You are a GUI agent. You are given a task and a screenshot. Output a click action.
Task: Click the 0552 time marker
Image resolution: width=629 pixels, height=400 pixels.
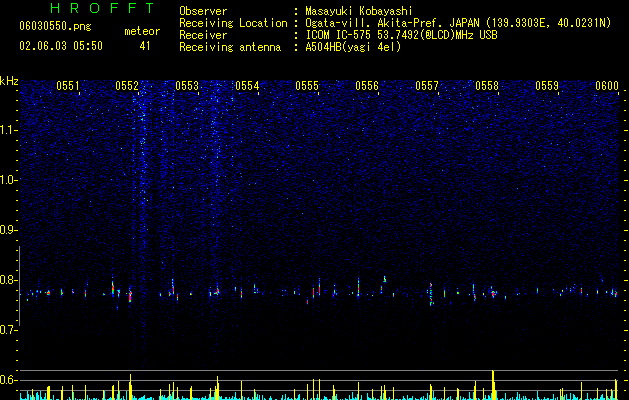click(x=127, y=86)
